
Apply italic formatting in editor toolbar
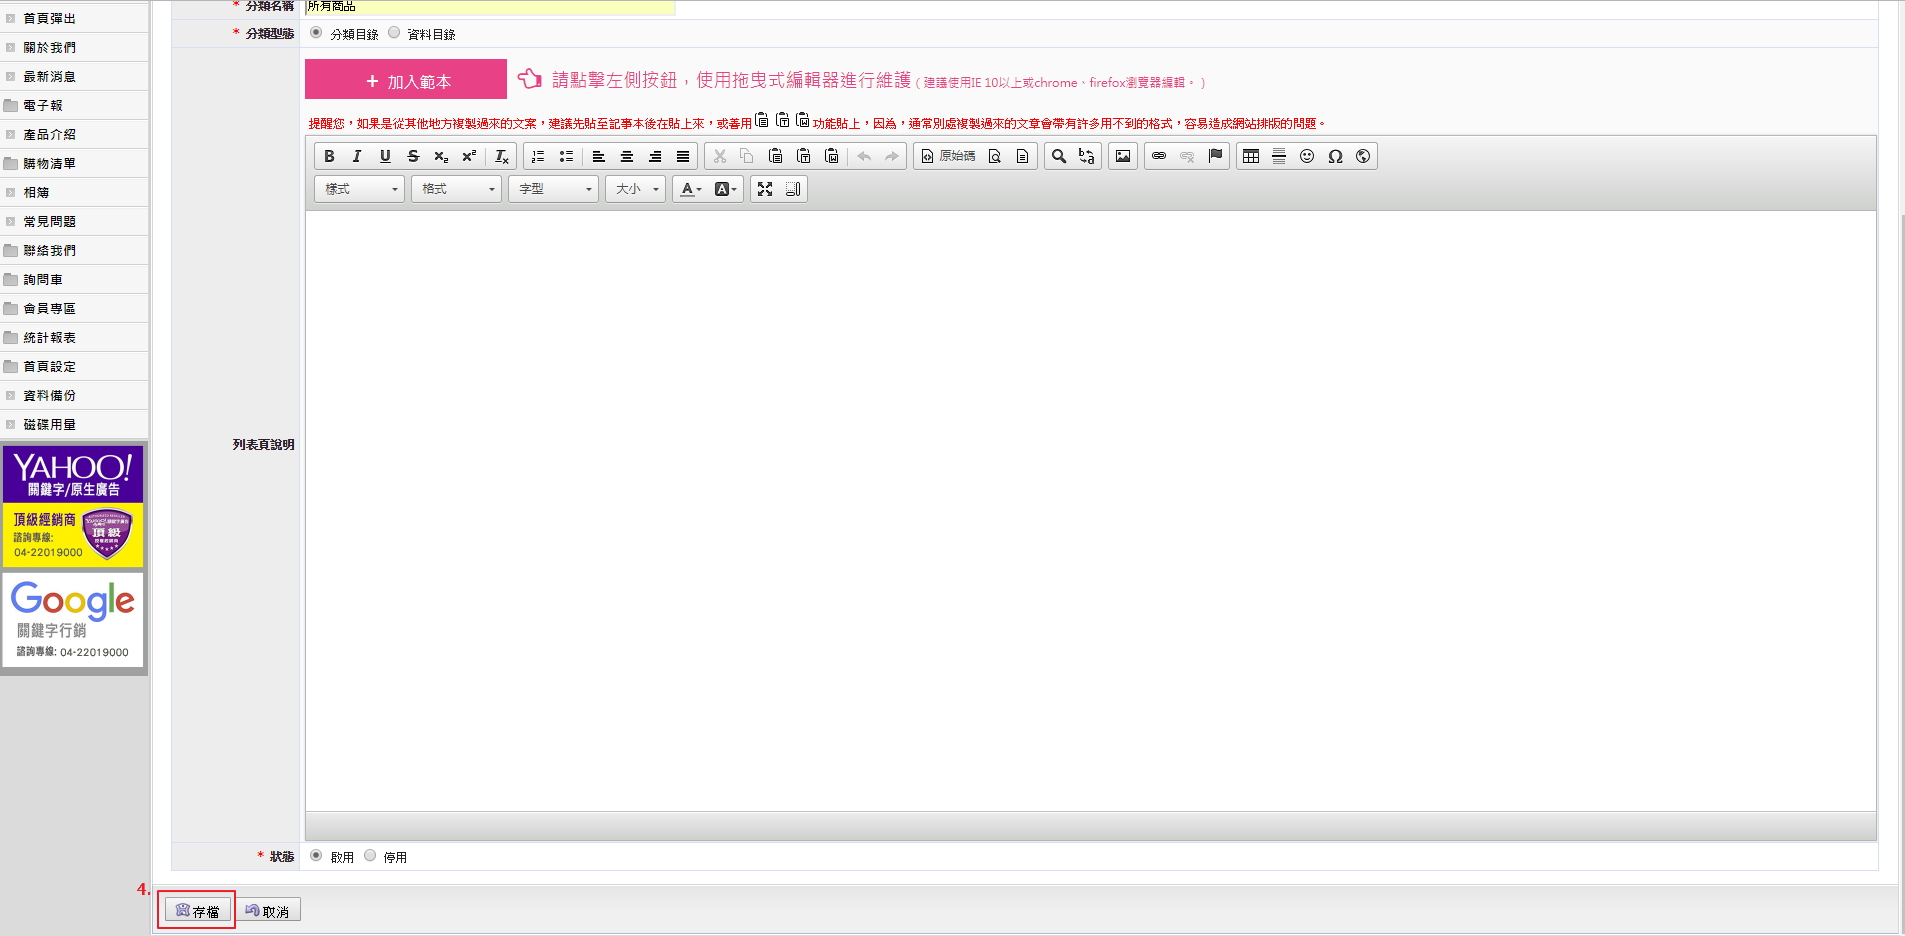coord(357,156)
